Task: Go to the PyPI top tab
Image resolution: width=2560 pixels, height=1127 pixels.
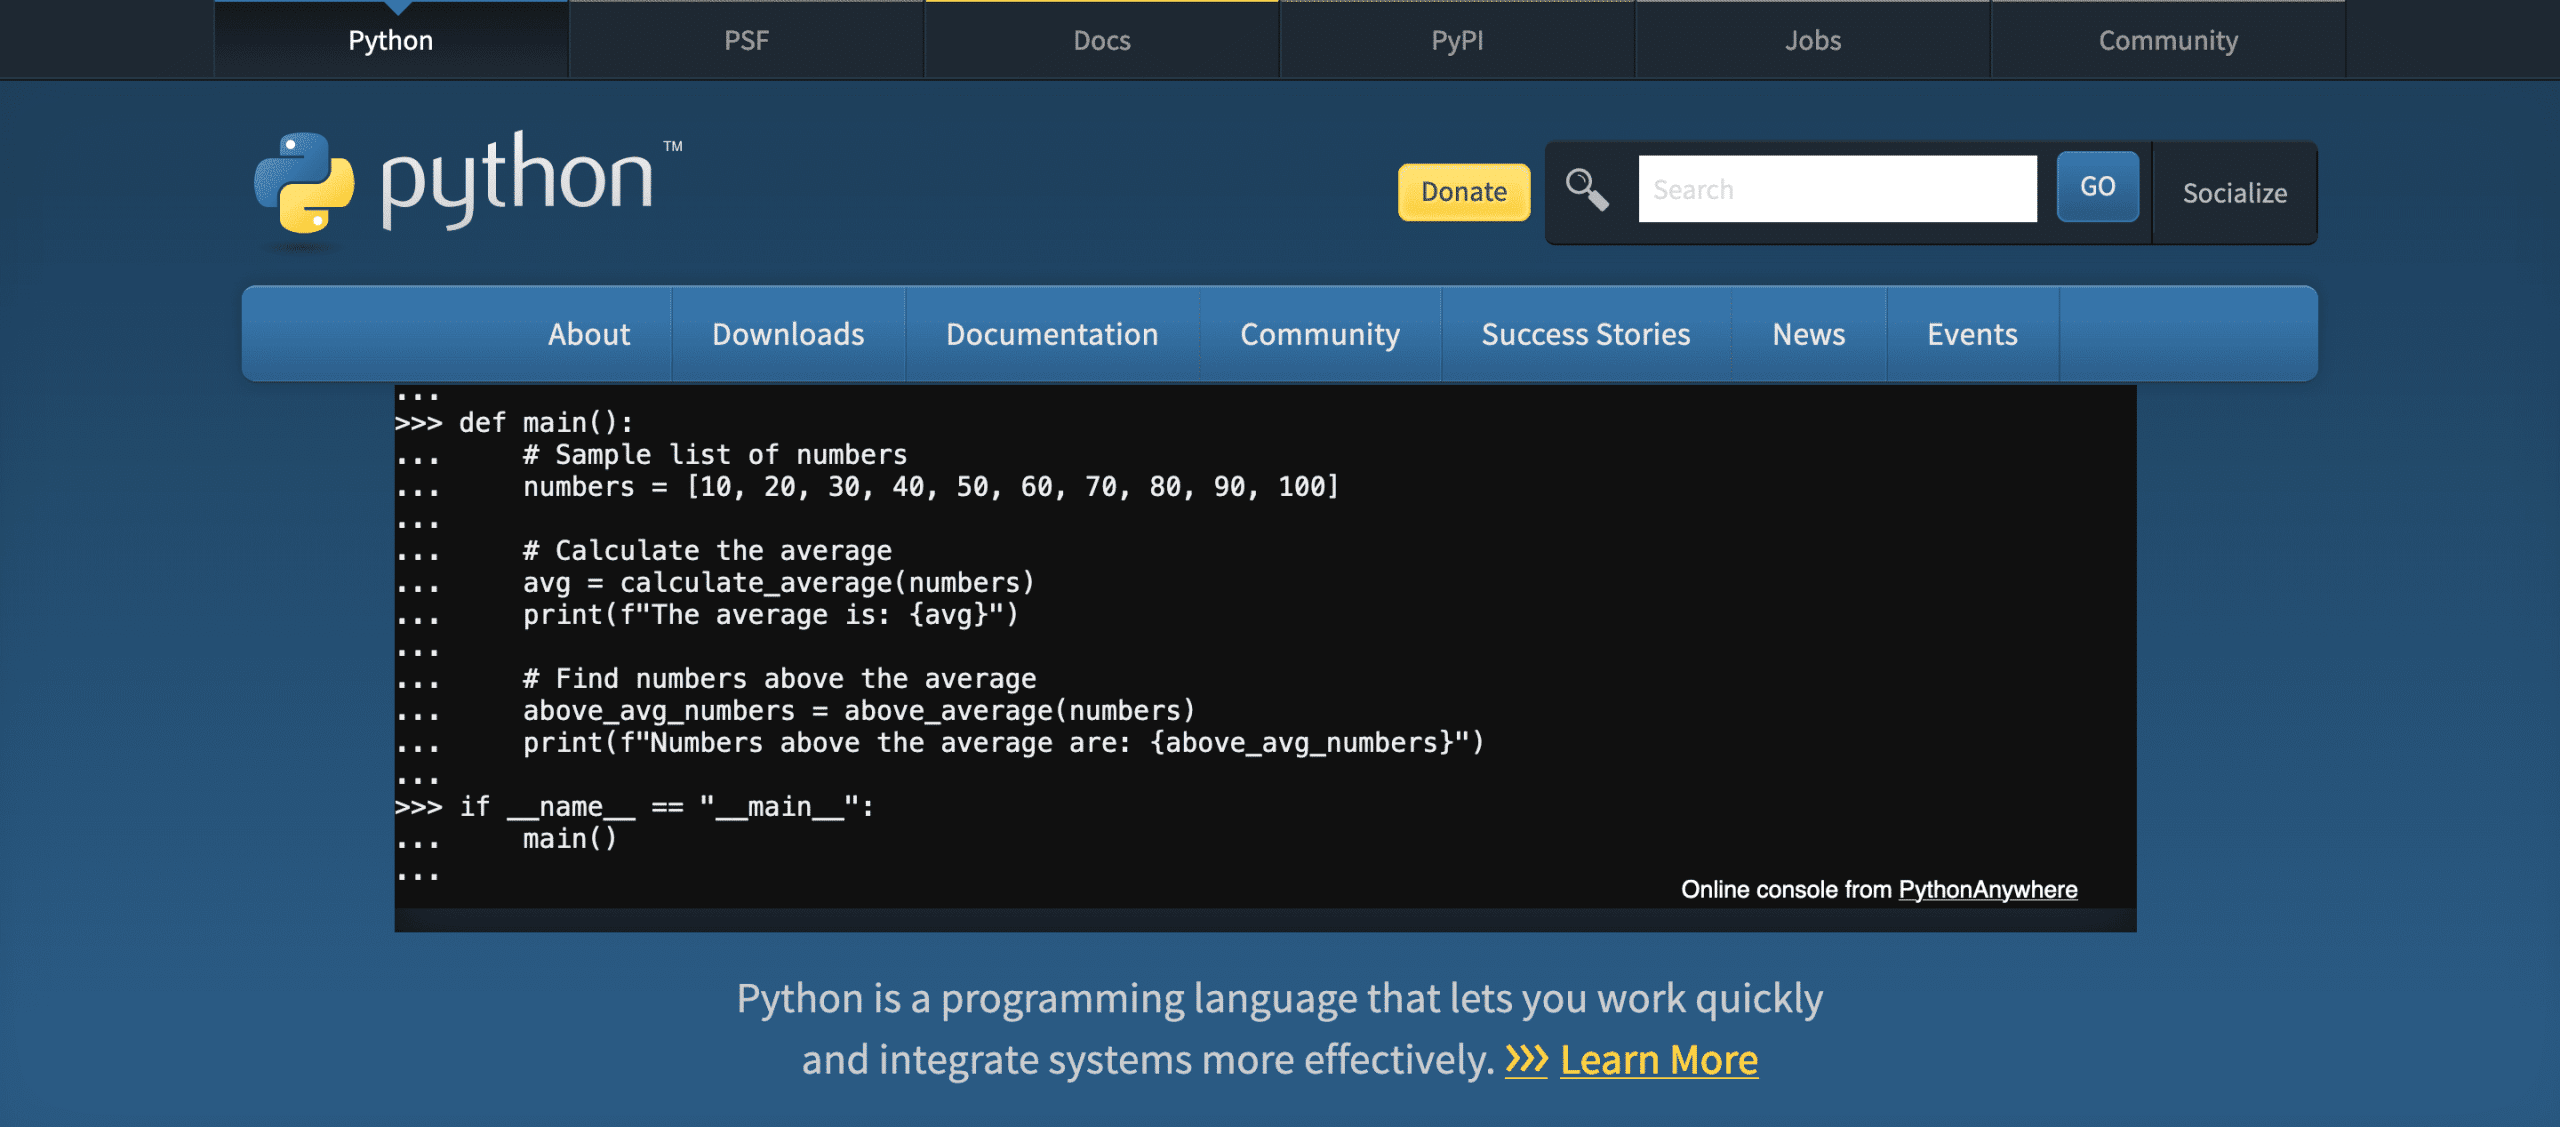Action: pyautogui.click(x=1457, y=40)
